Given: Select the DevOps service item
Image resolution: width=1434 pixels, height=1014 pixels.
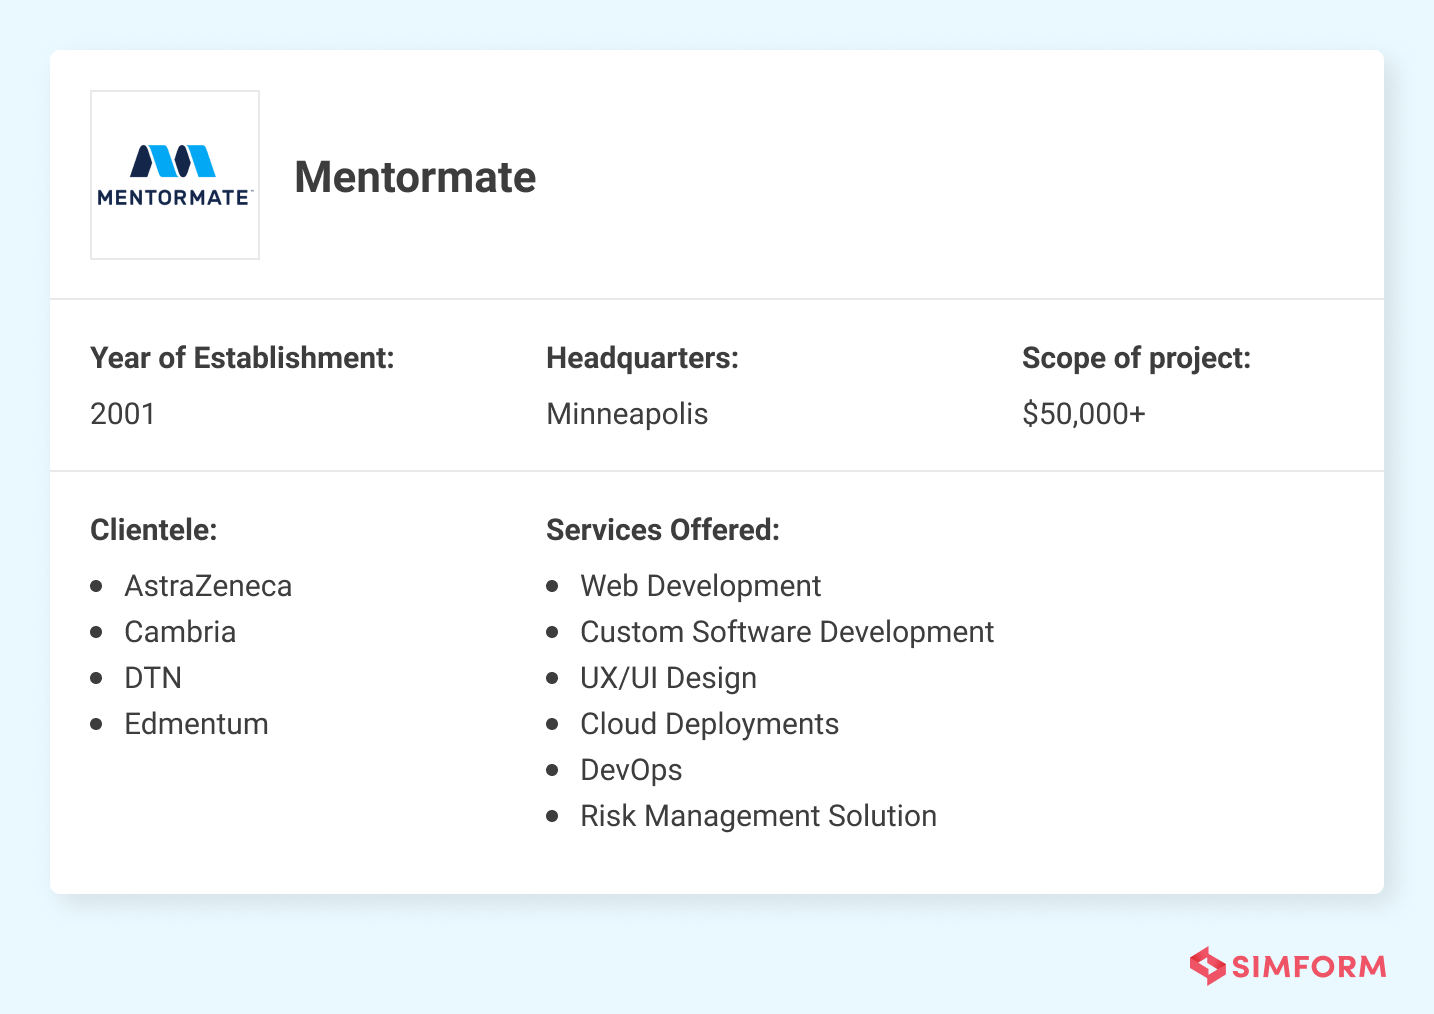Looking at the screenshot, I should point(631,770).
